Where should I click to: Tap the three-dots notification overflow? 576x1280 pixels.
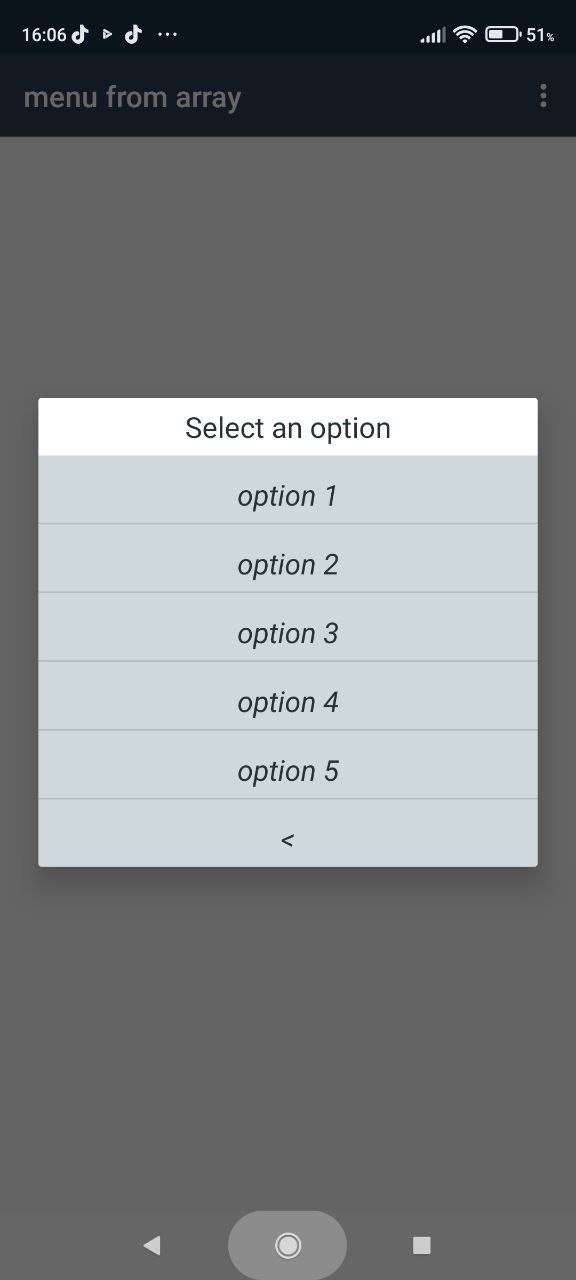167,34
